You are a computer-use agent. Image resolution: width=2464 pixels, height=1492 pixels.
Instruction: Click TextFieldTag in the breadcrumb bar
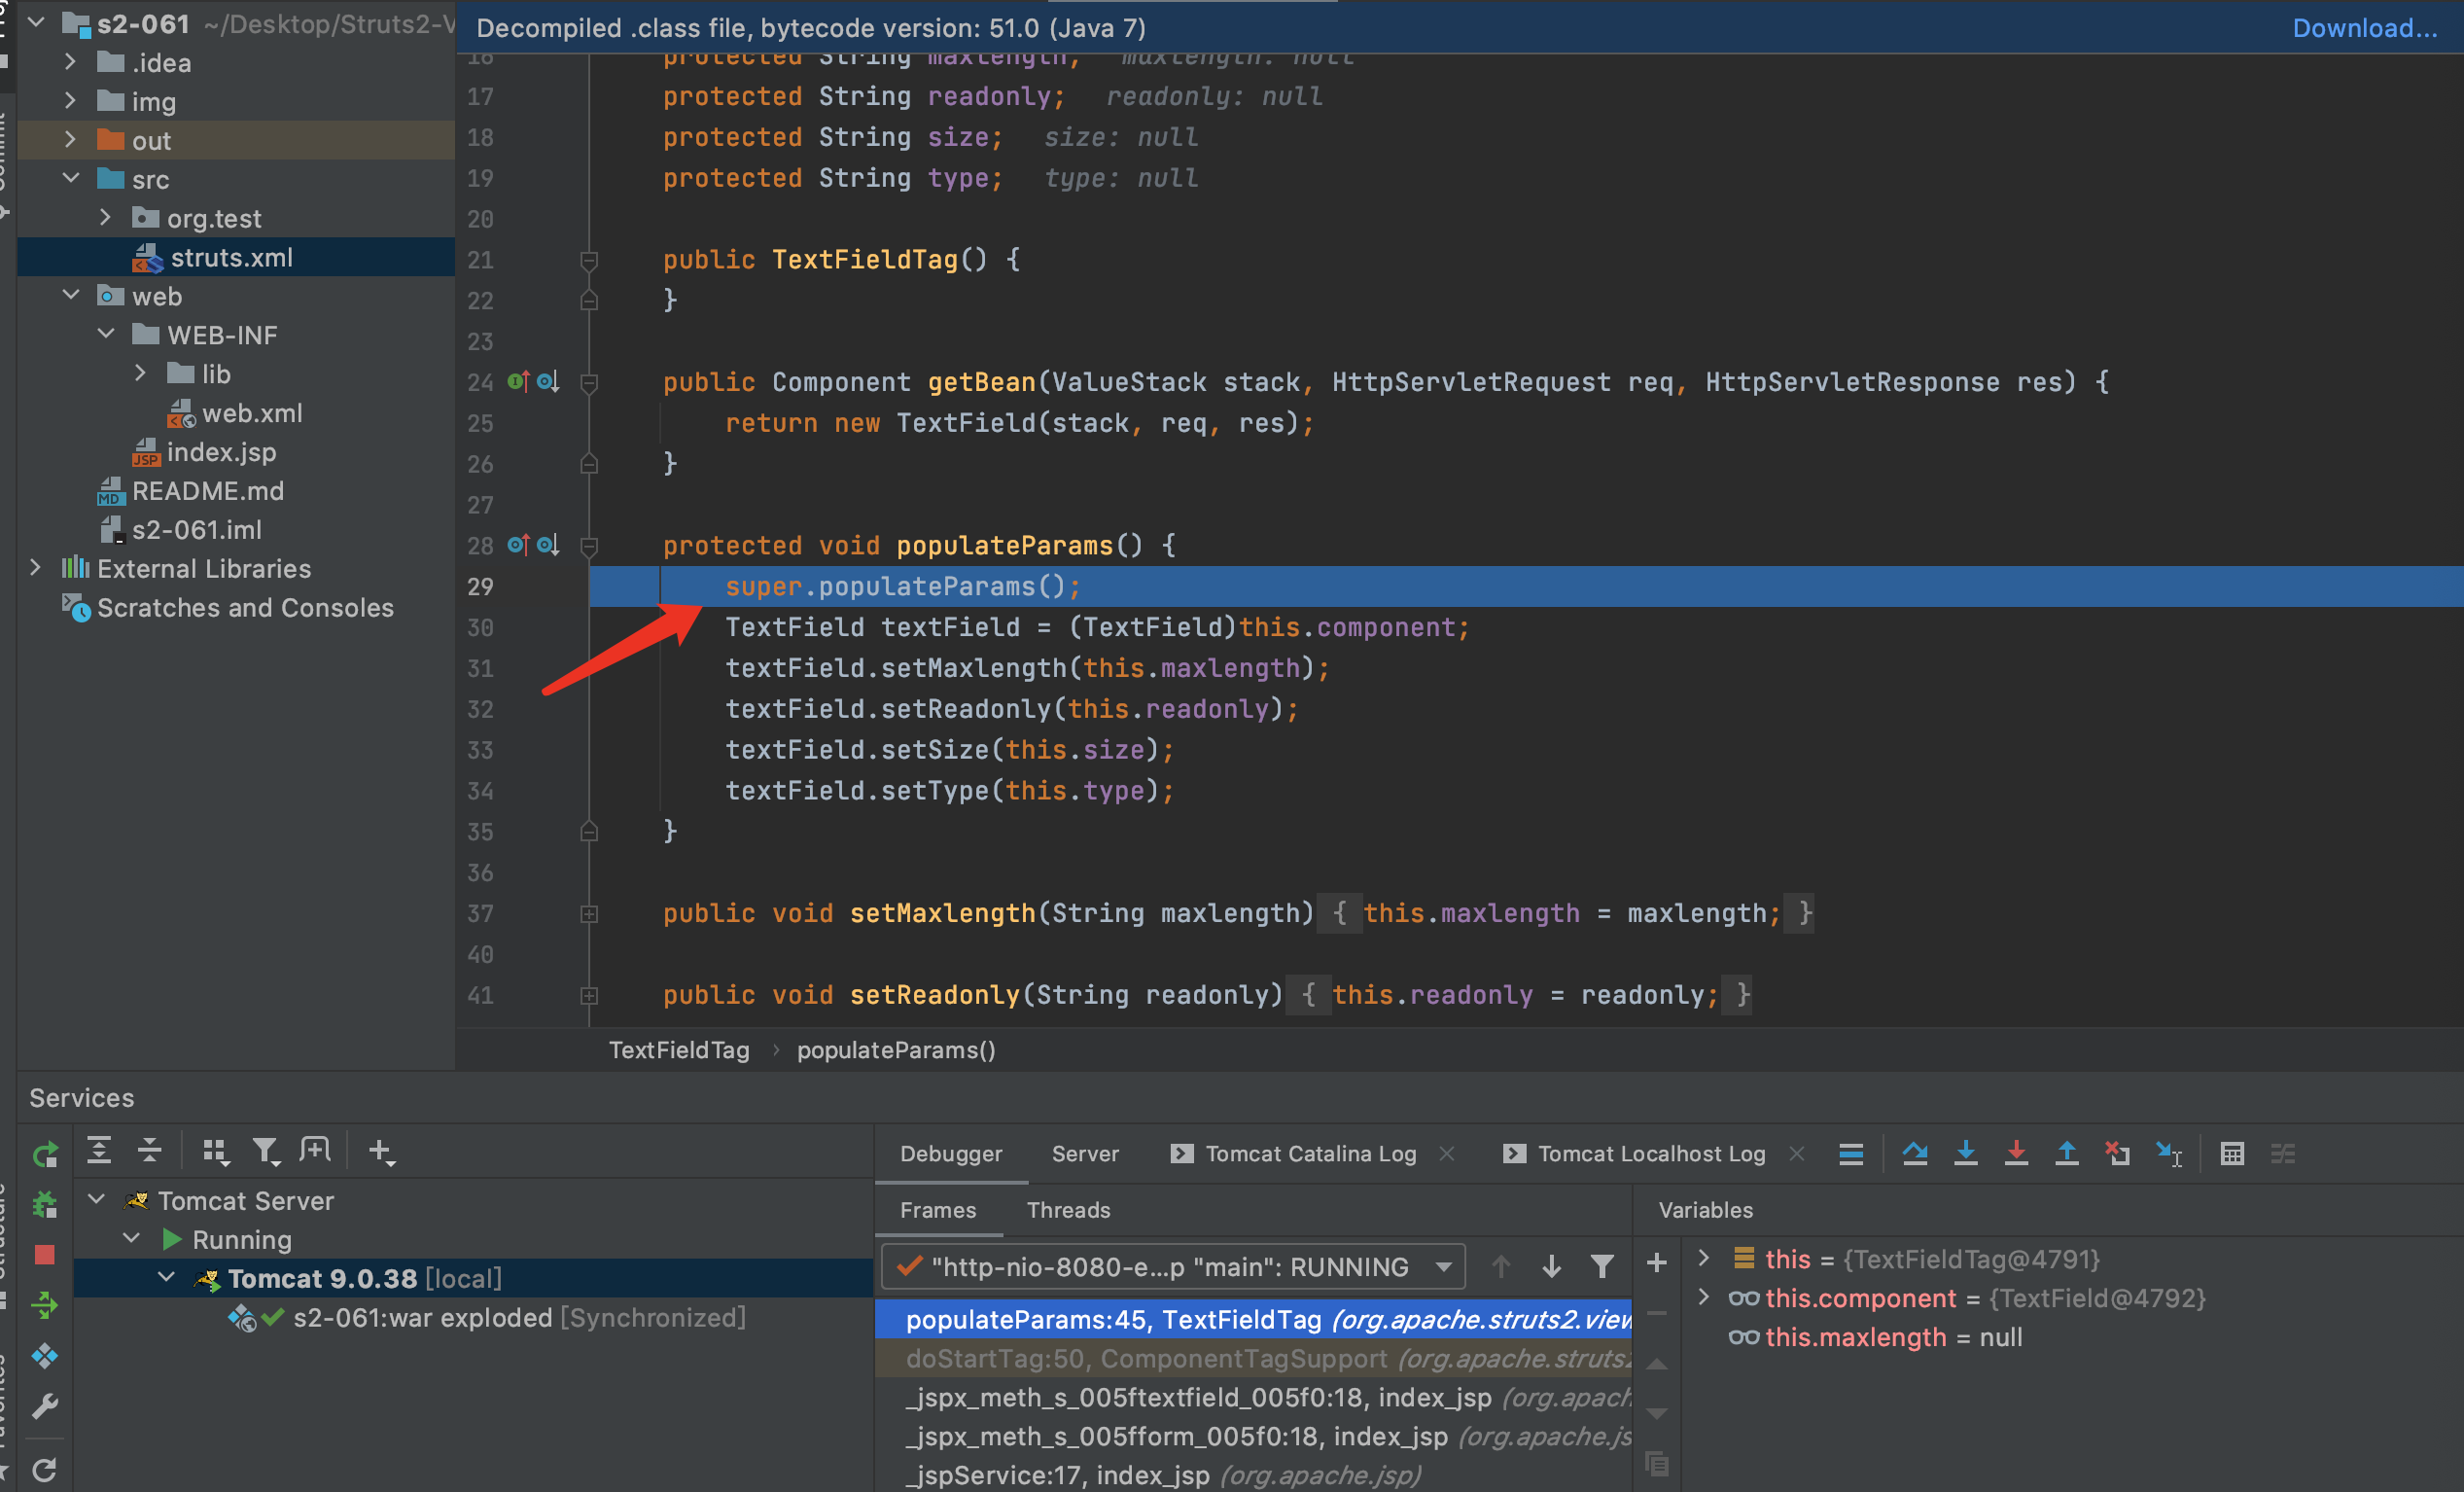[x=679, y=1050]
